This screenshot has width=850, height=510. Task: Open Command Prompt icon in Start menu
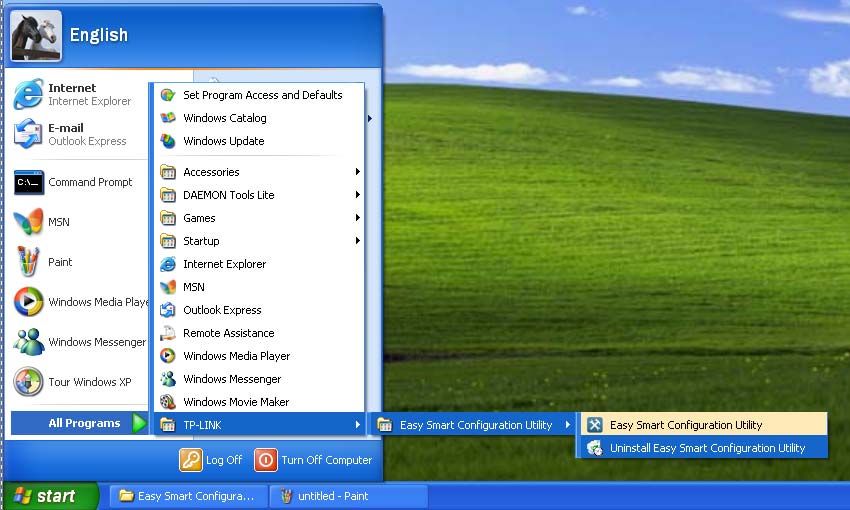coord(28,182)
